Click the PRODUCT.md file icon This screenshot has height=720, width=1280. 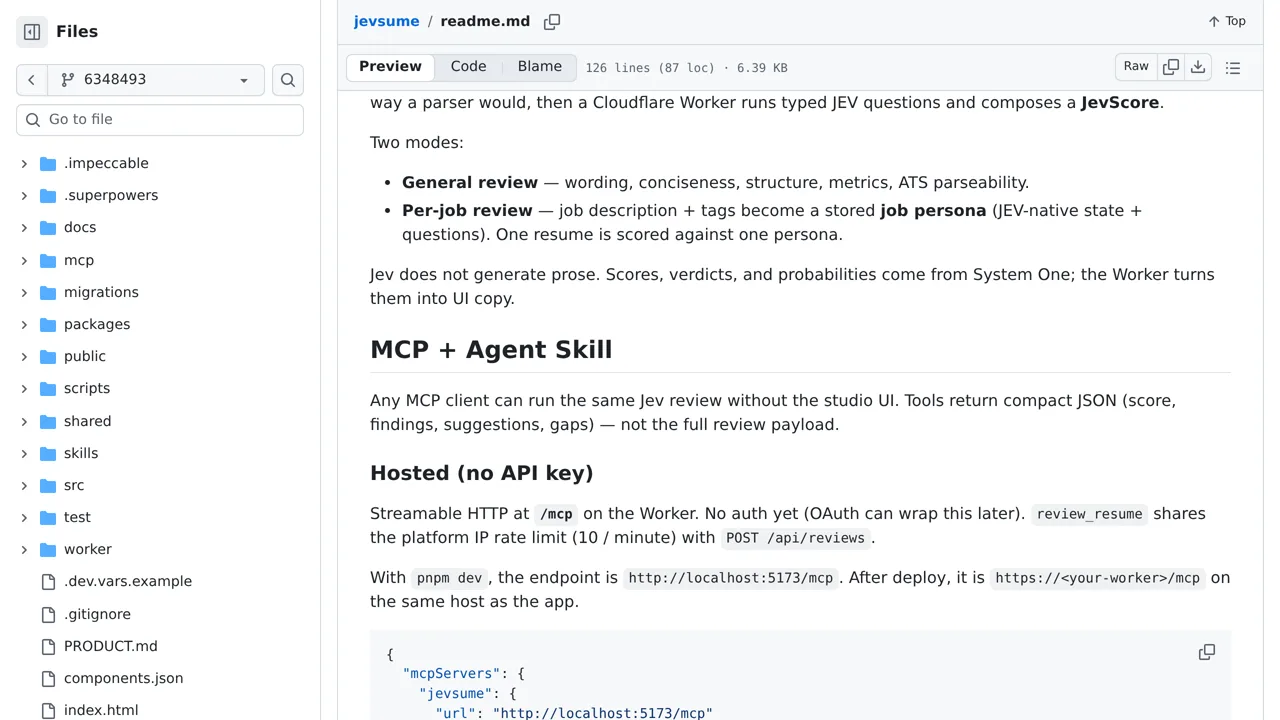[x=48, y=646]
